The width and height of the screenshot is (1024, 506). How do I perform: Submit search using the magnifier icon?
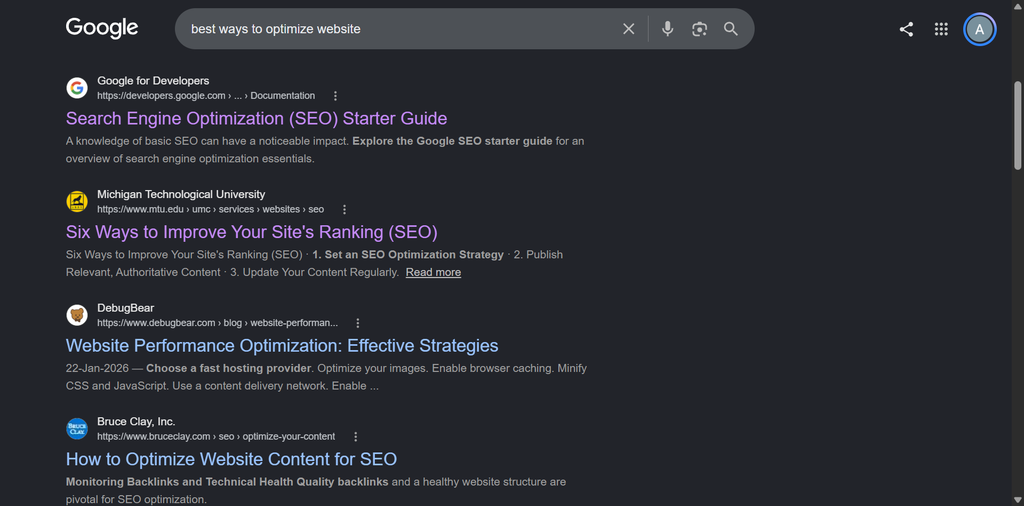[x=731, y=29]
